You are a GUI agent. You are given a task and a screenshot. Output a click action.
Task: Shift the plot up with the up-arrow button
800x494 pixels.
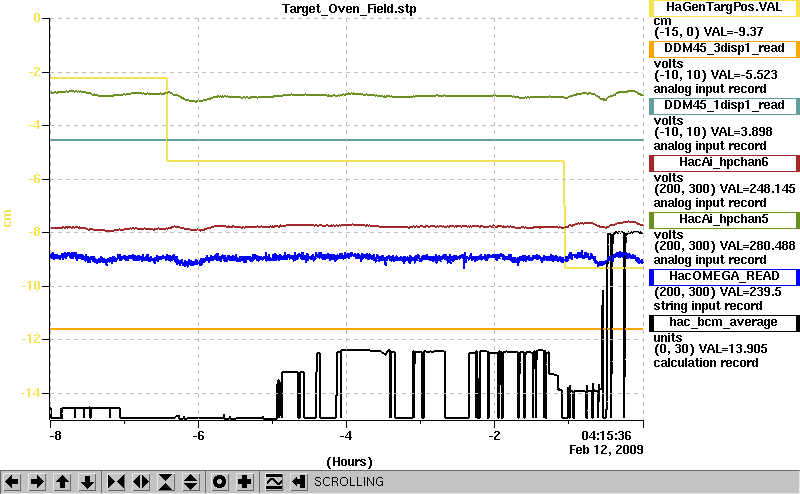click(62, 482)
